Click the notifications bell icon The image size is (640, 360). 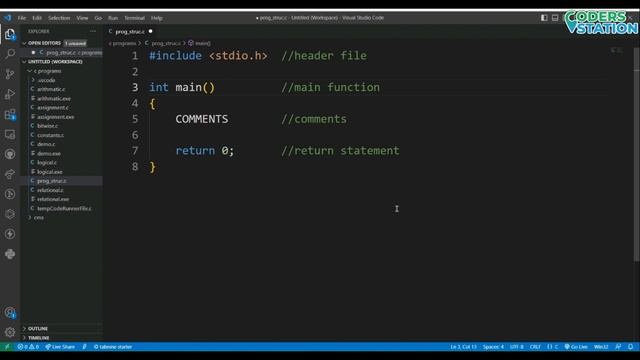pyautogui.click(x=631, y=347)
